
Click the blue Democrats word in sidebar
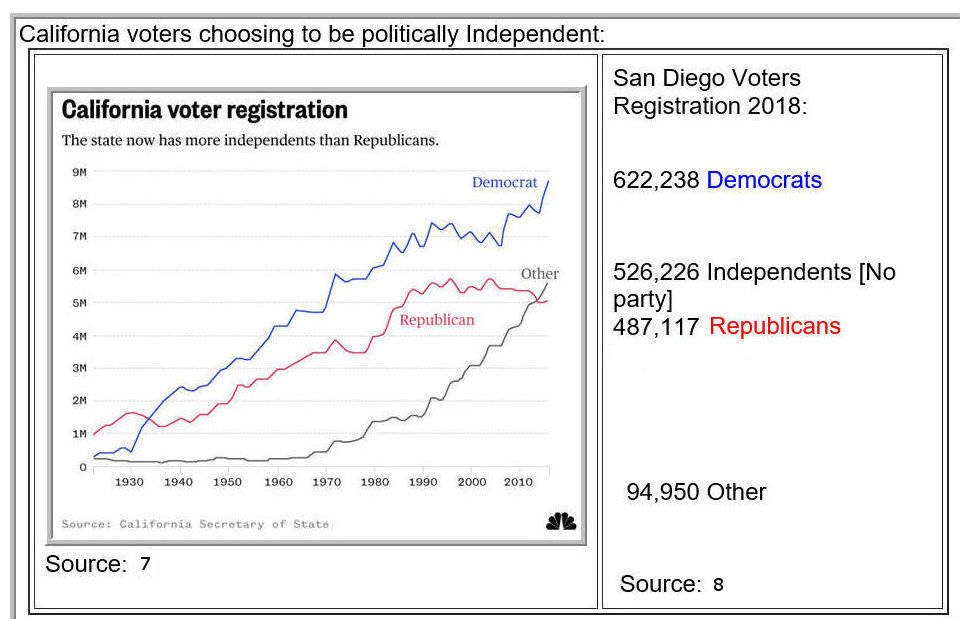(x=764, y=180)
